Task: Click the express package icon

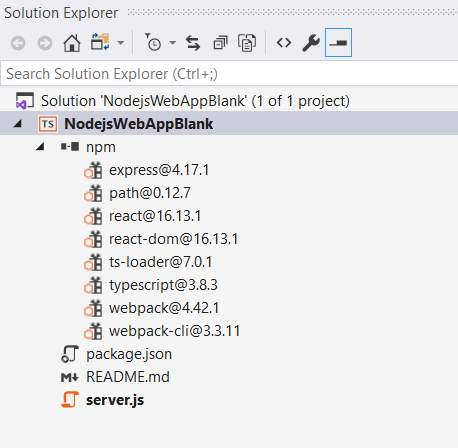Action: pyautogui.click(x=93, y=170)
